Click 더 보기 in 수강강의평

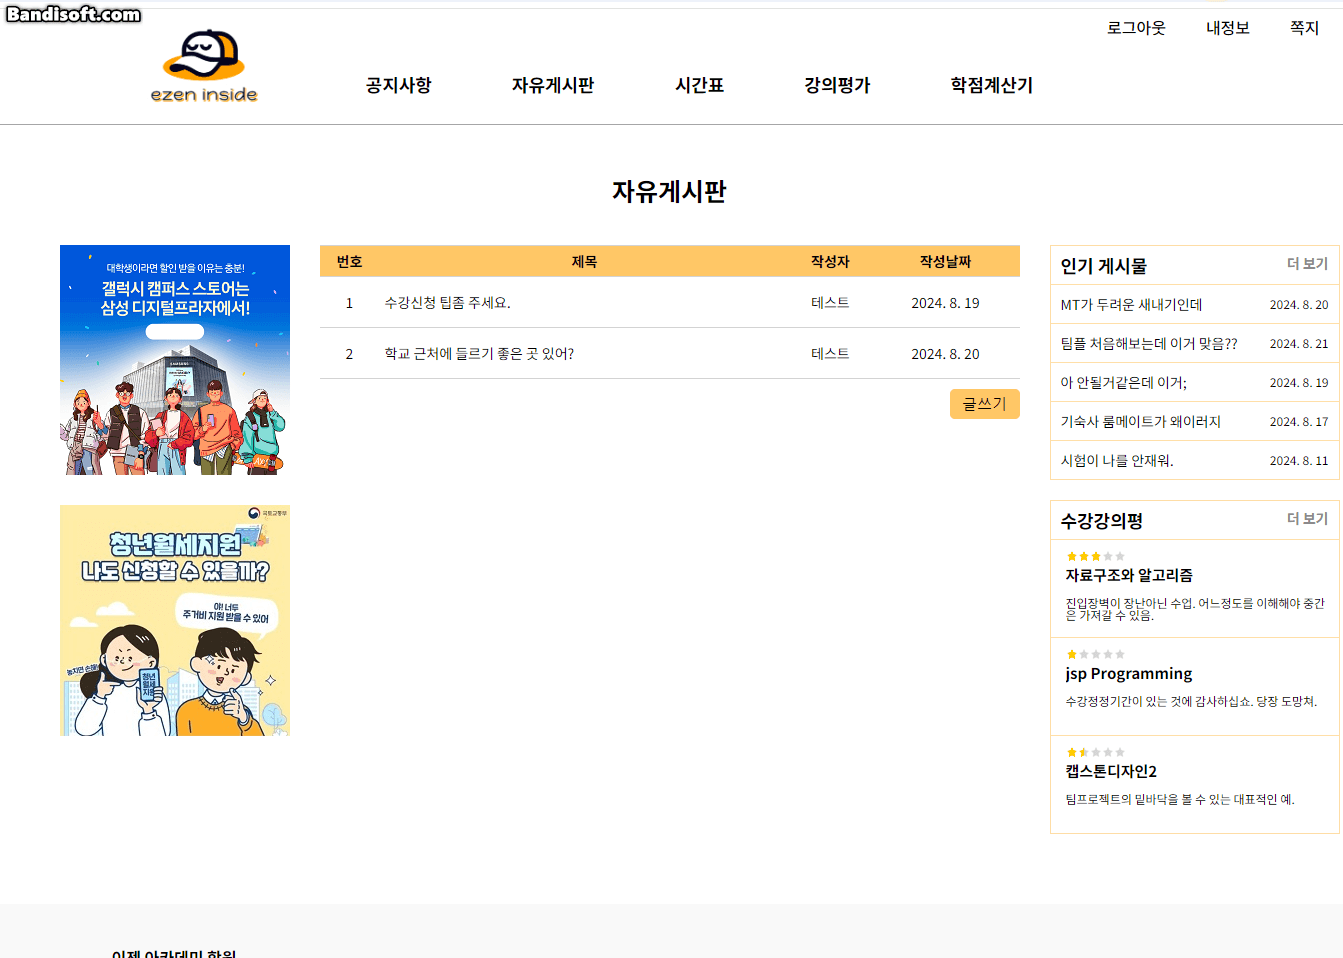coord(1308,519)
